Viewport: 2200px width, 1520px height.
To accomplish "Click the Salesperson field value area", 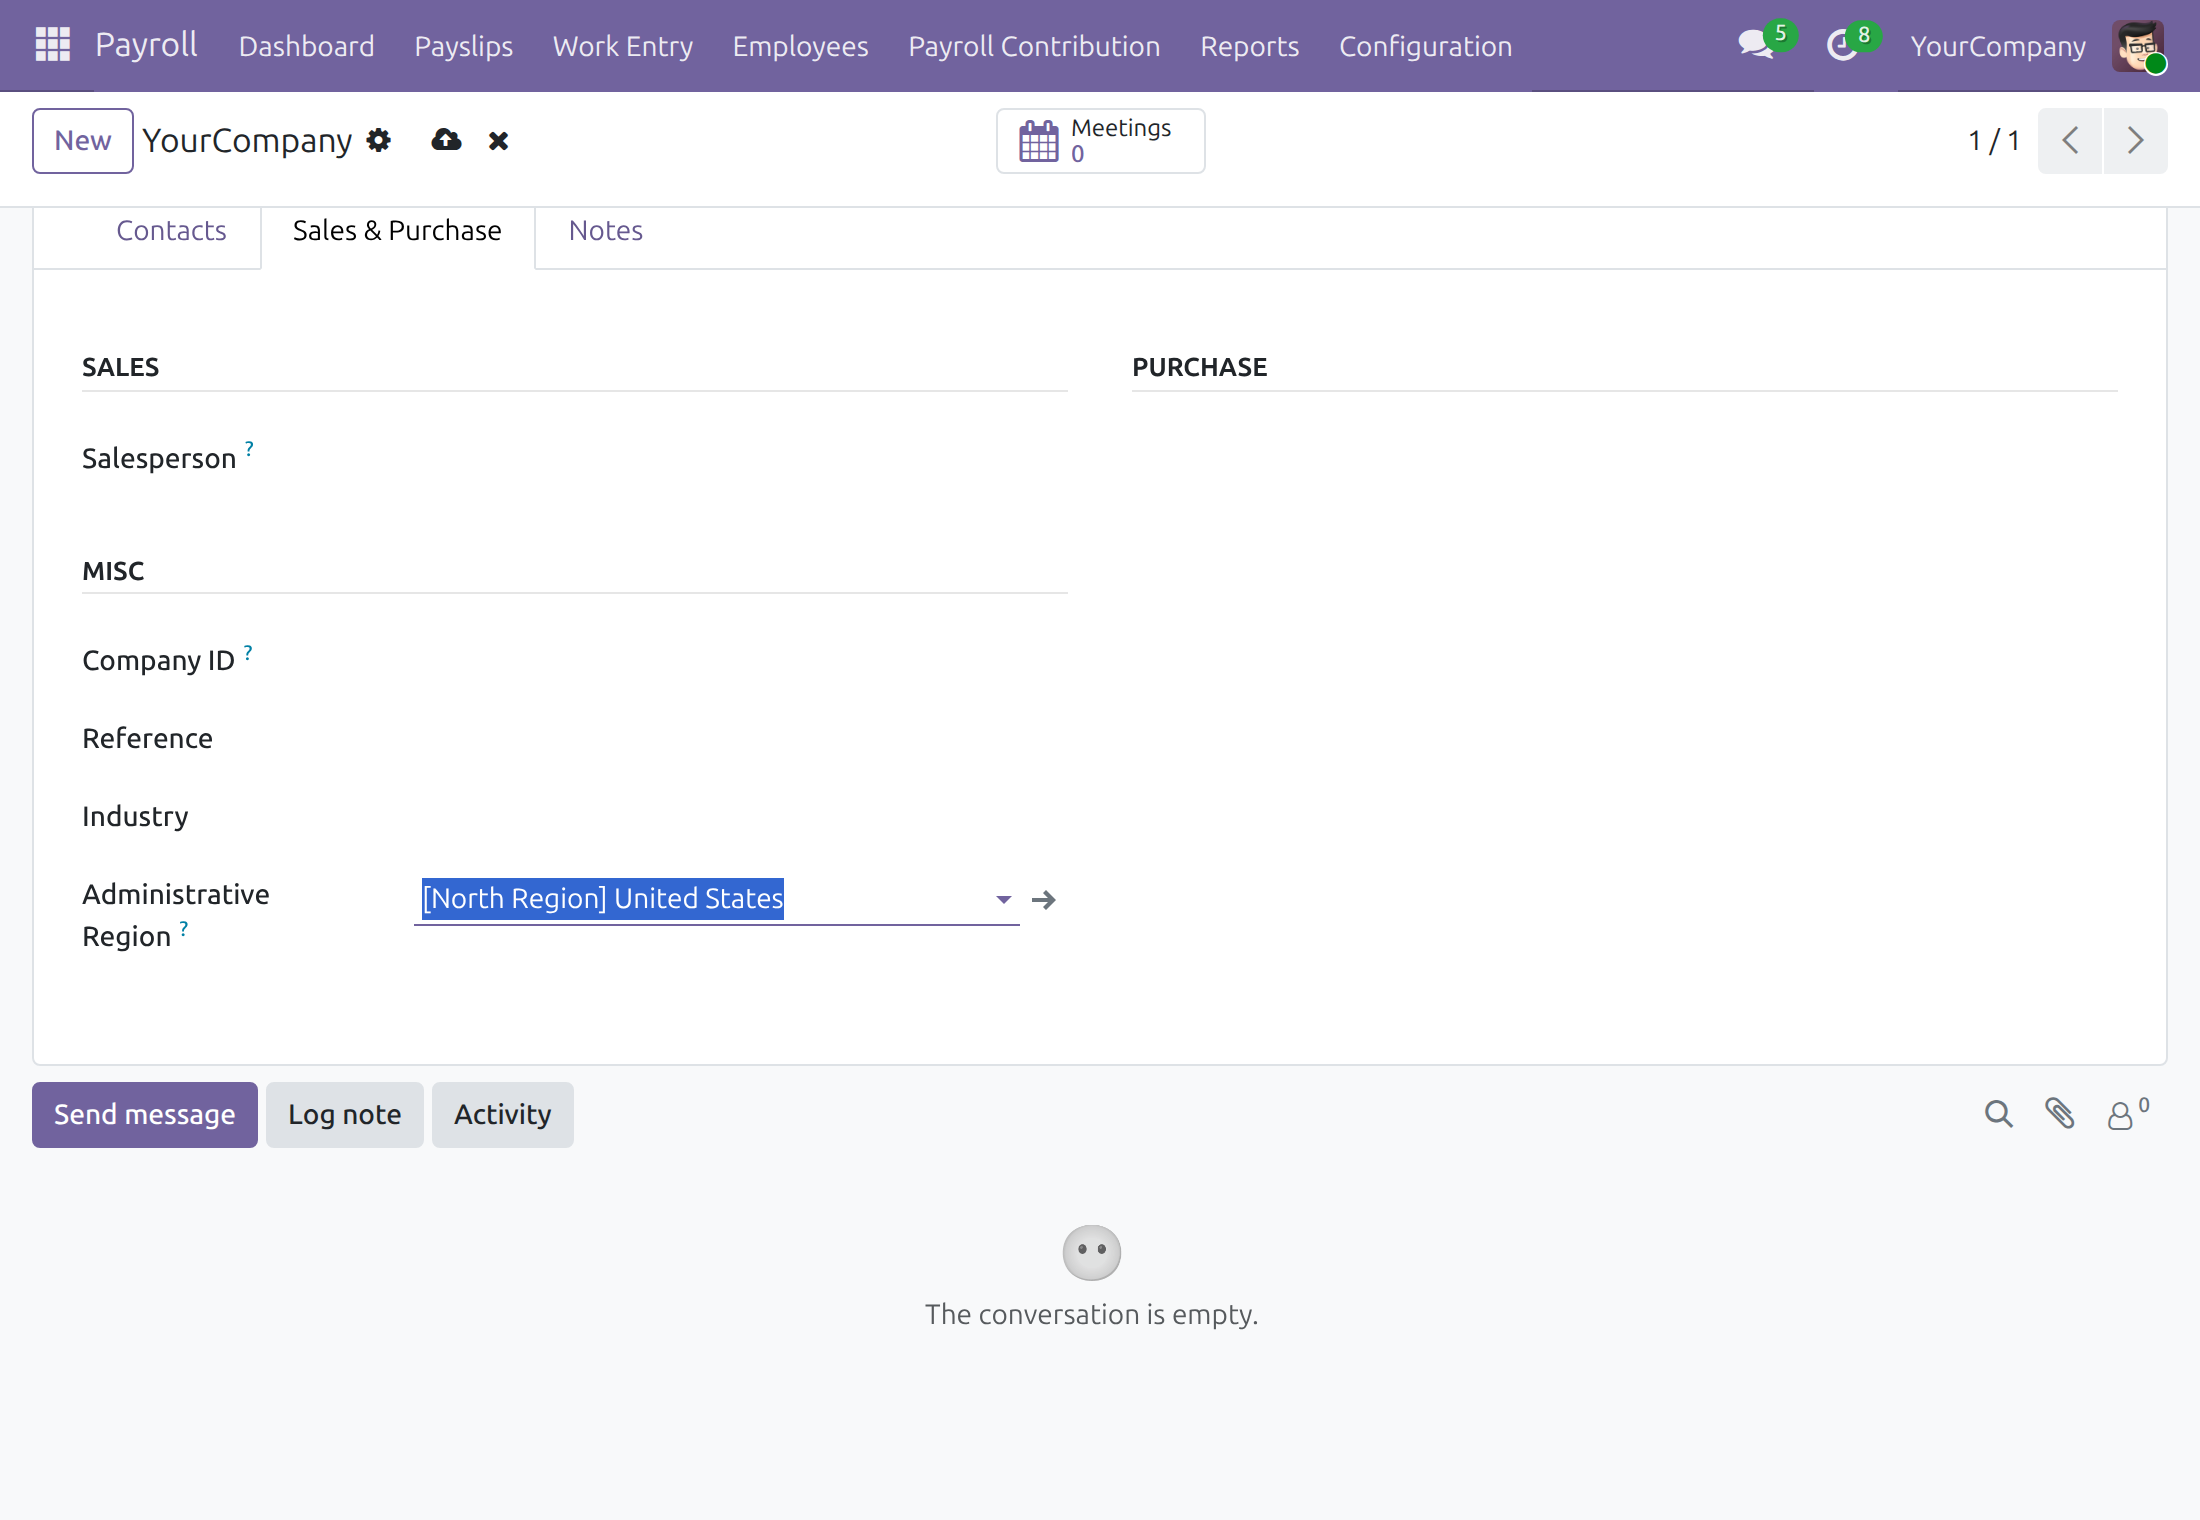I will [x=740, y=458].
